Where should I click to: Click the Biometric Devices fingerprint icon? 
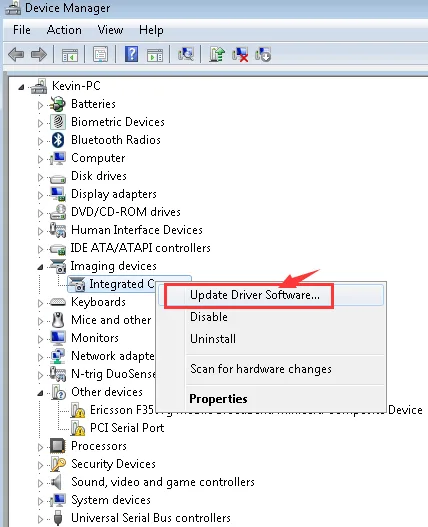click(58, 122)
